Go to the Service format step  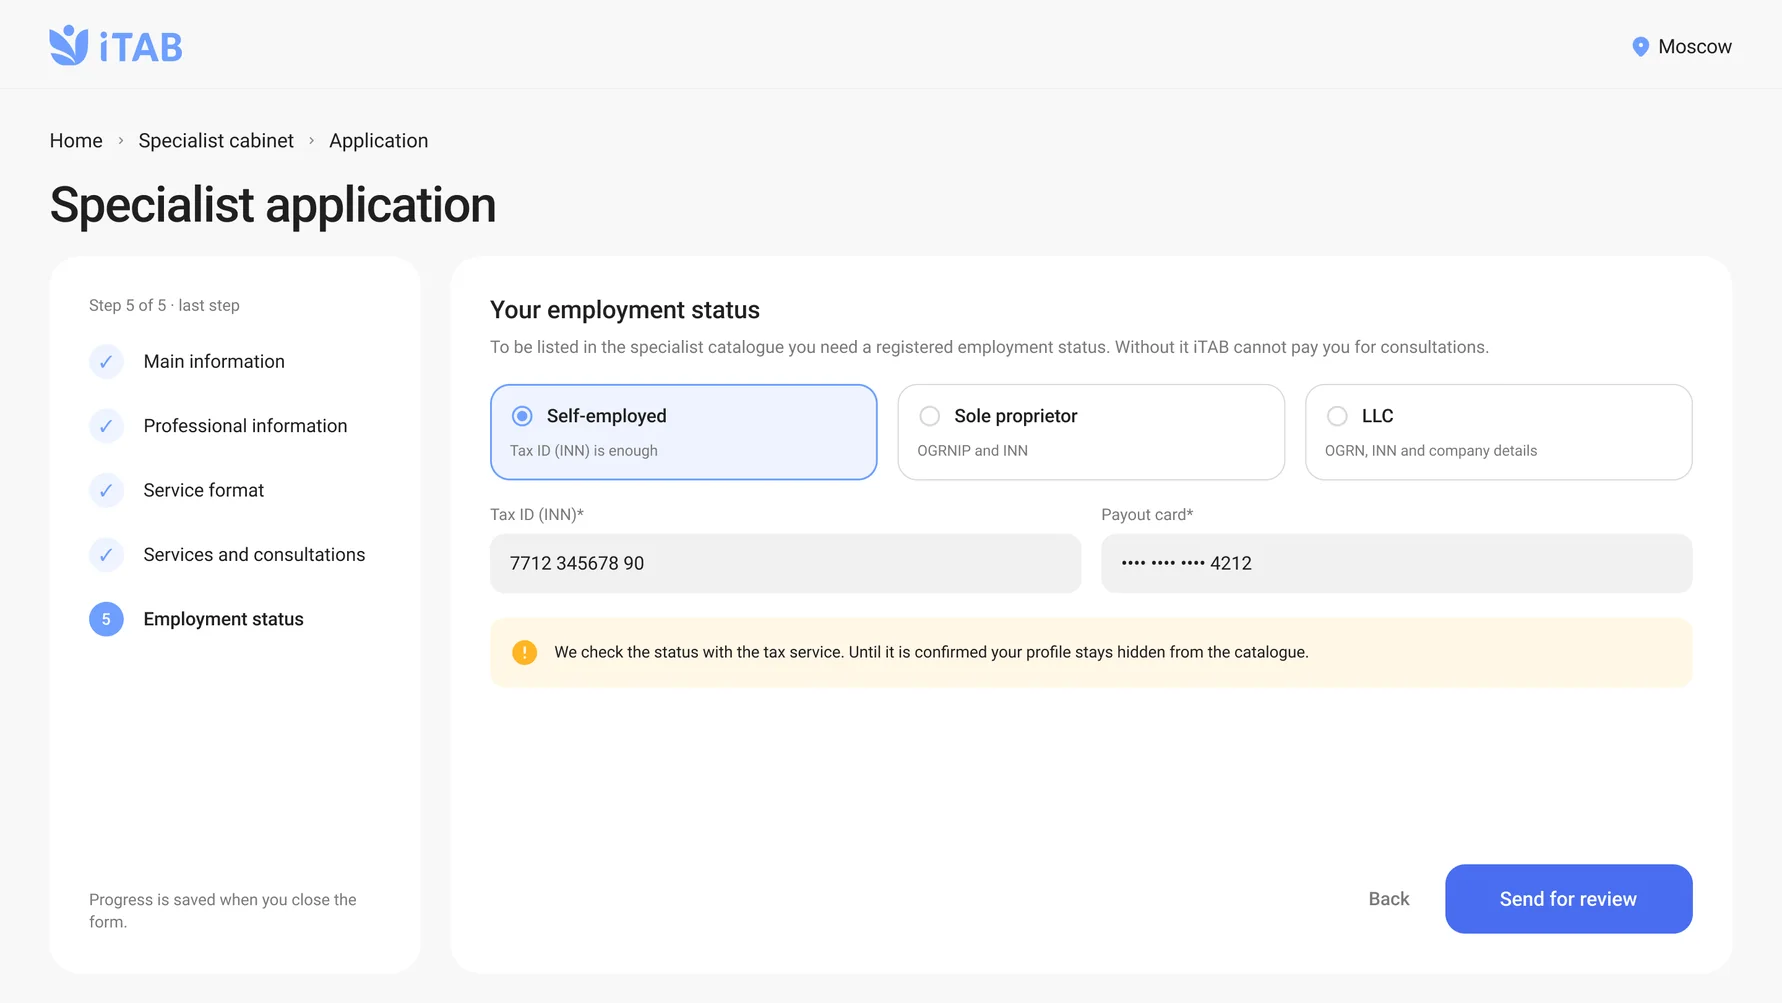tap(204, 490)
